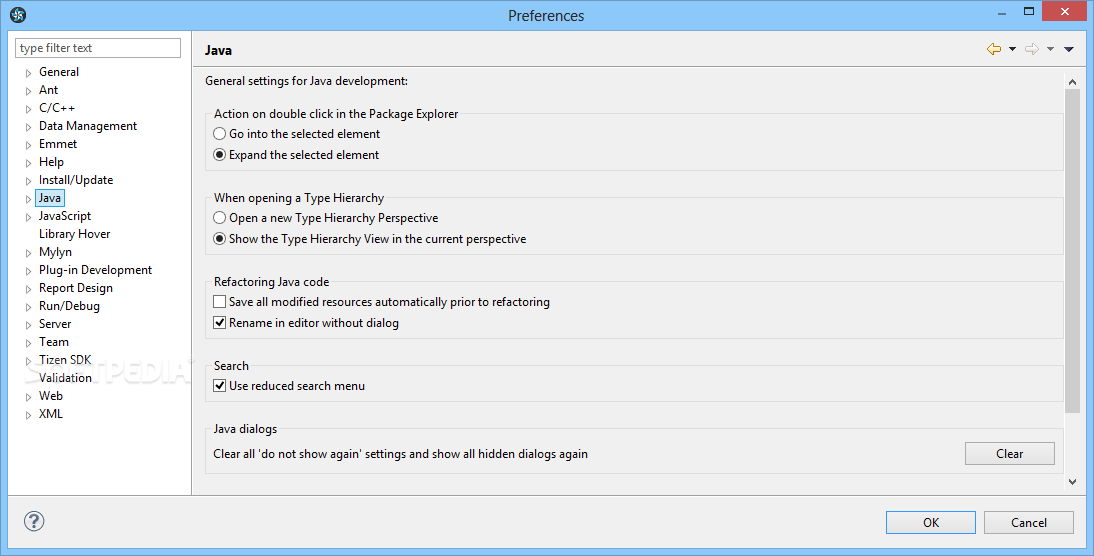Click the Clear button for Java dialogs
The width and height of the screenshot is (1094, 556).
tap(1010, 453)
